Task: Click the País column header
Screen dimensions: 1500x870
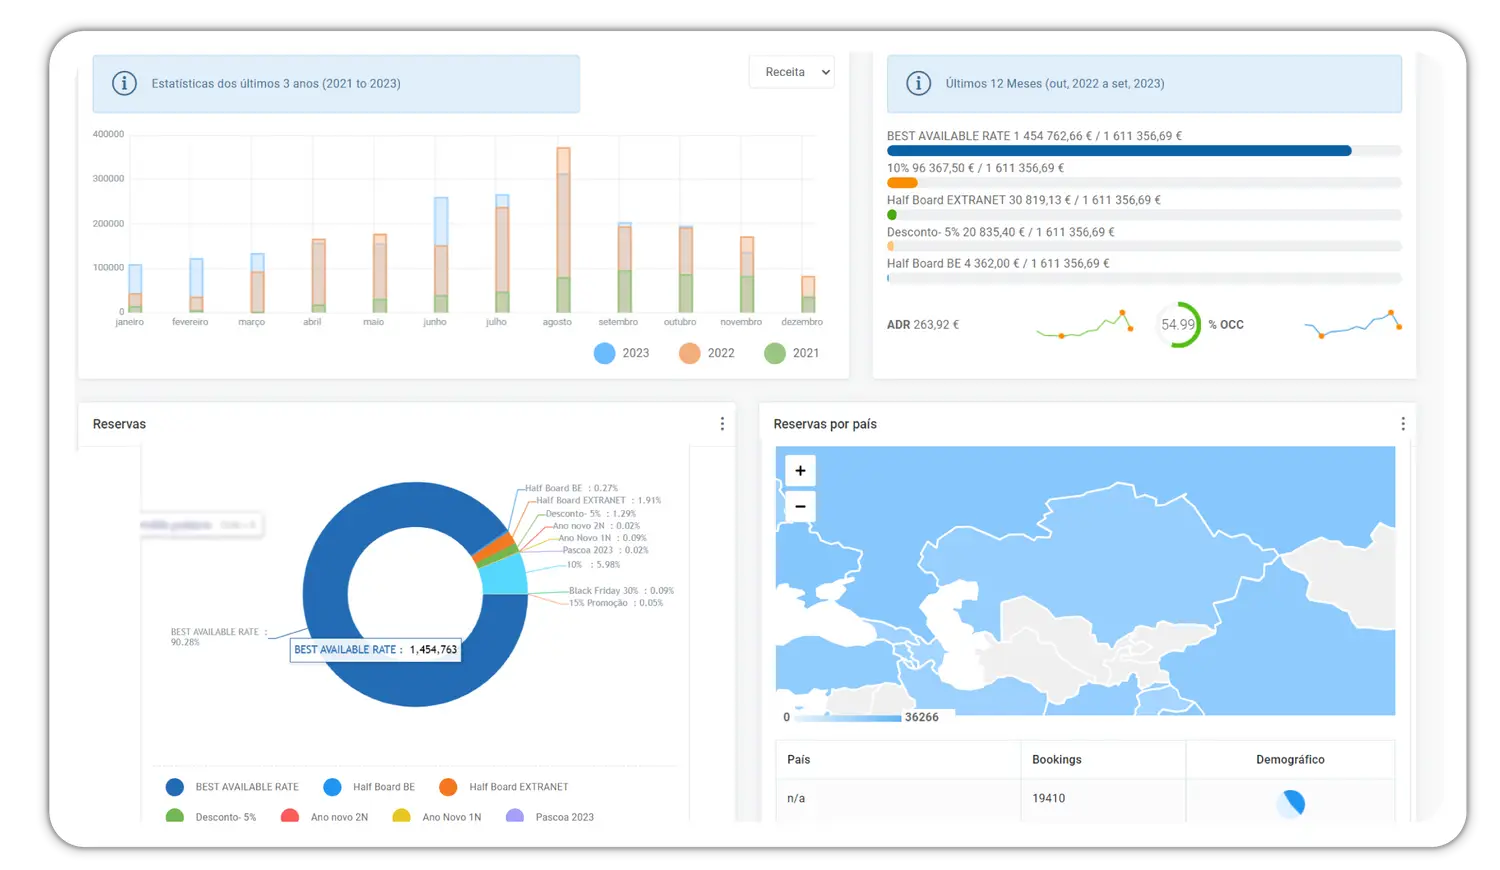Action: pos(798,760)
